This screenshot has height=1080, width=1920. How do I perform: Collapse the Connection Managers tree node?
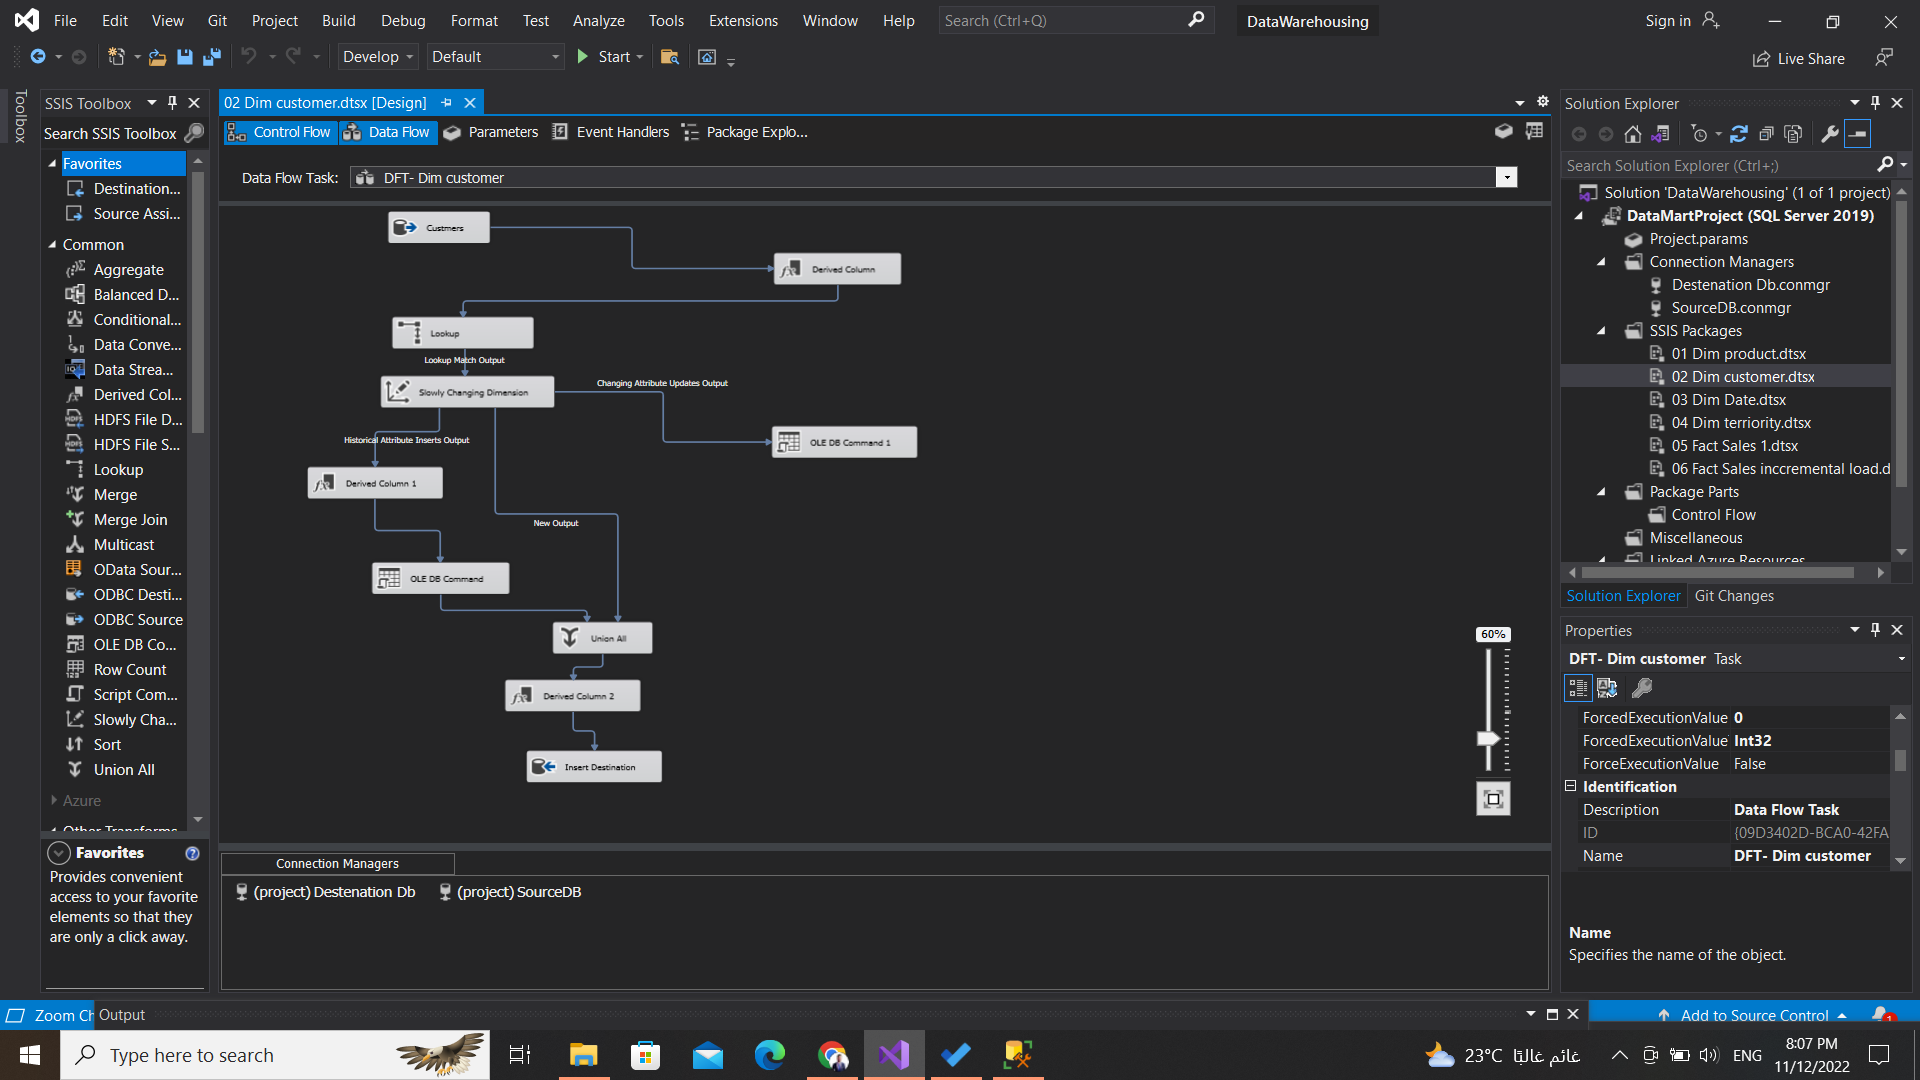click(x=1601, y=261)
